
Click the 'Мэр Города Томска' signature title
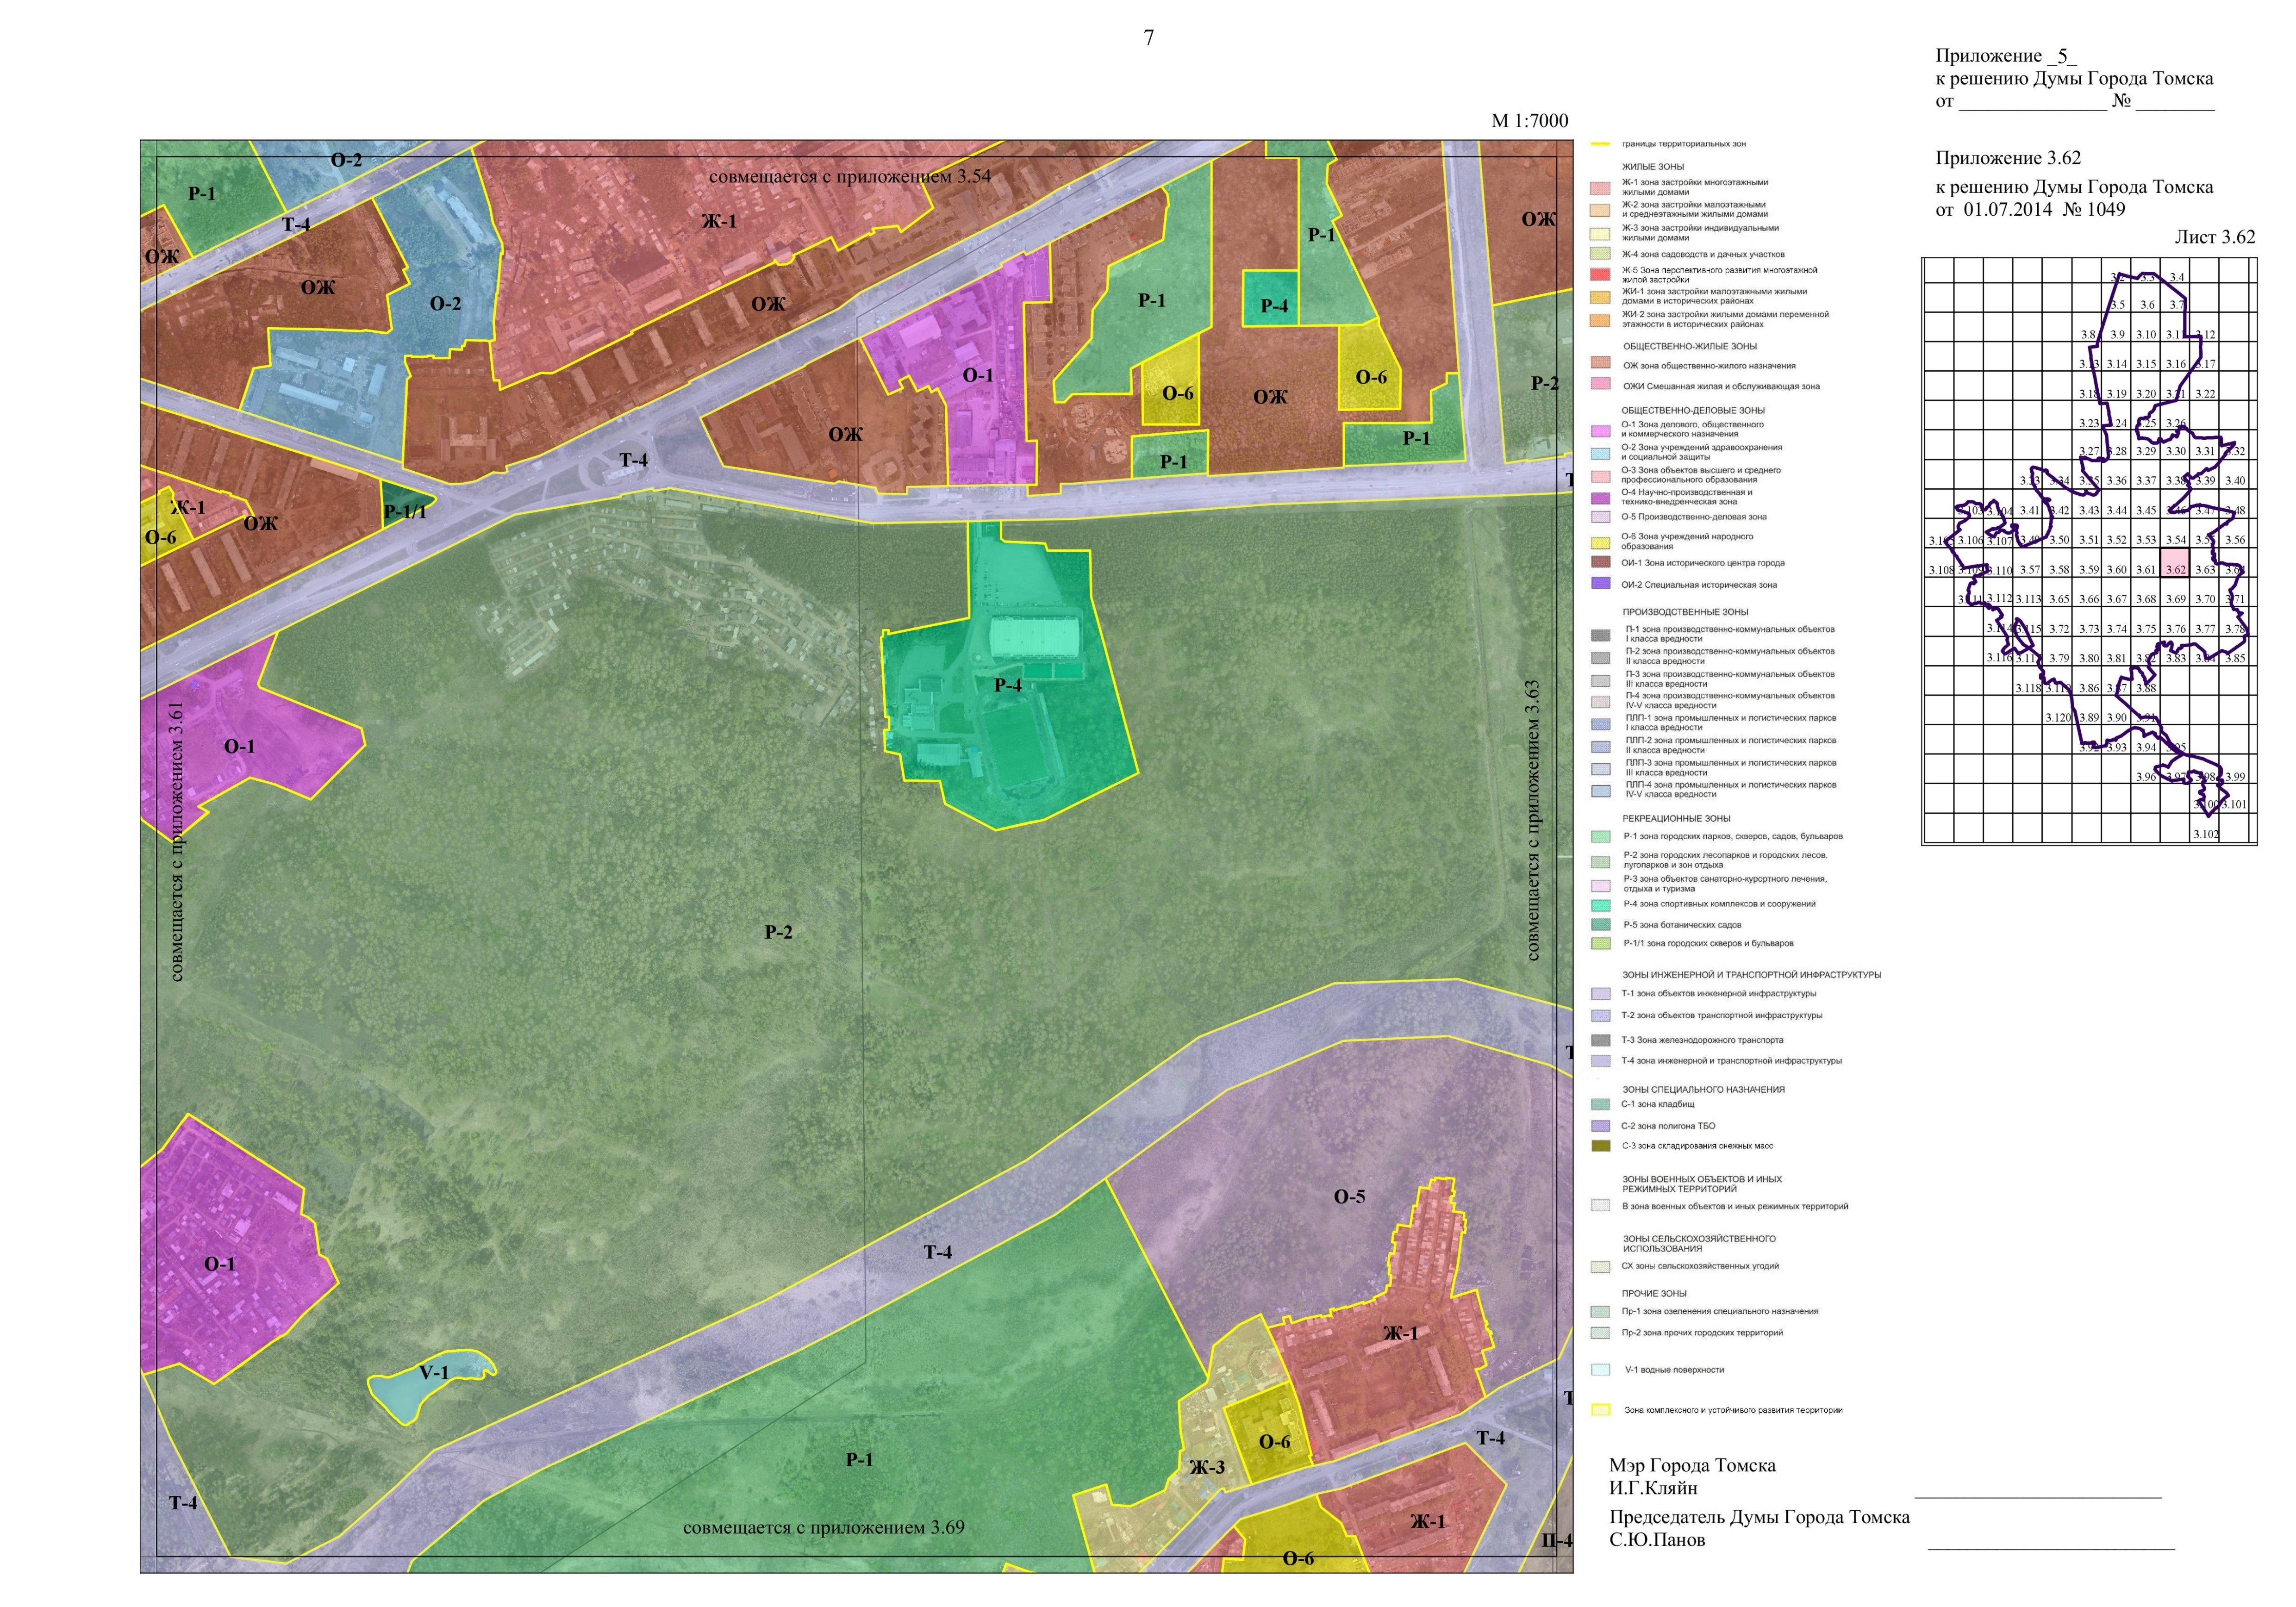point(1692,1466)
